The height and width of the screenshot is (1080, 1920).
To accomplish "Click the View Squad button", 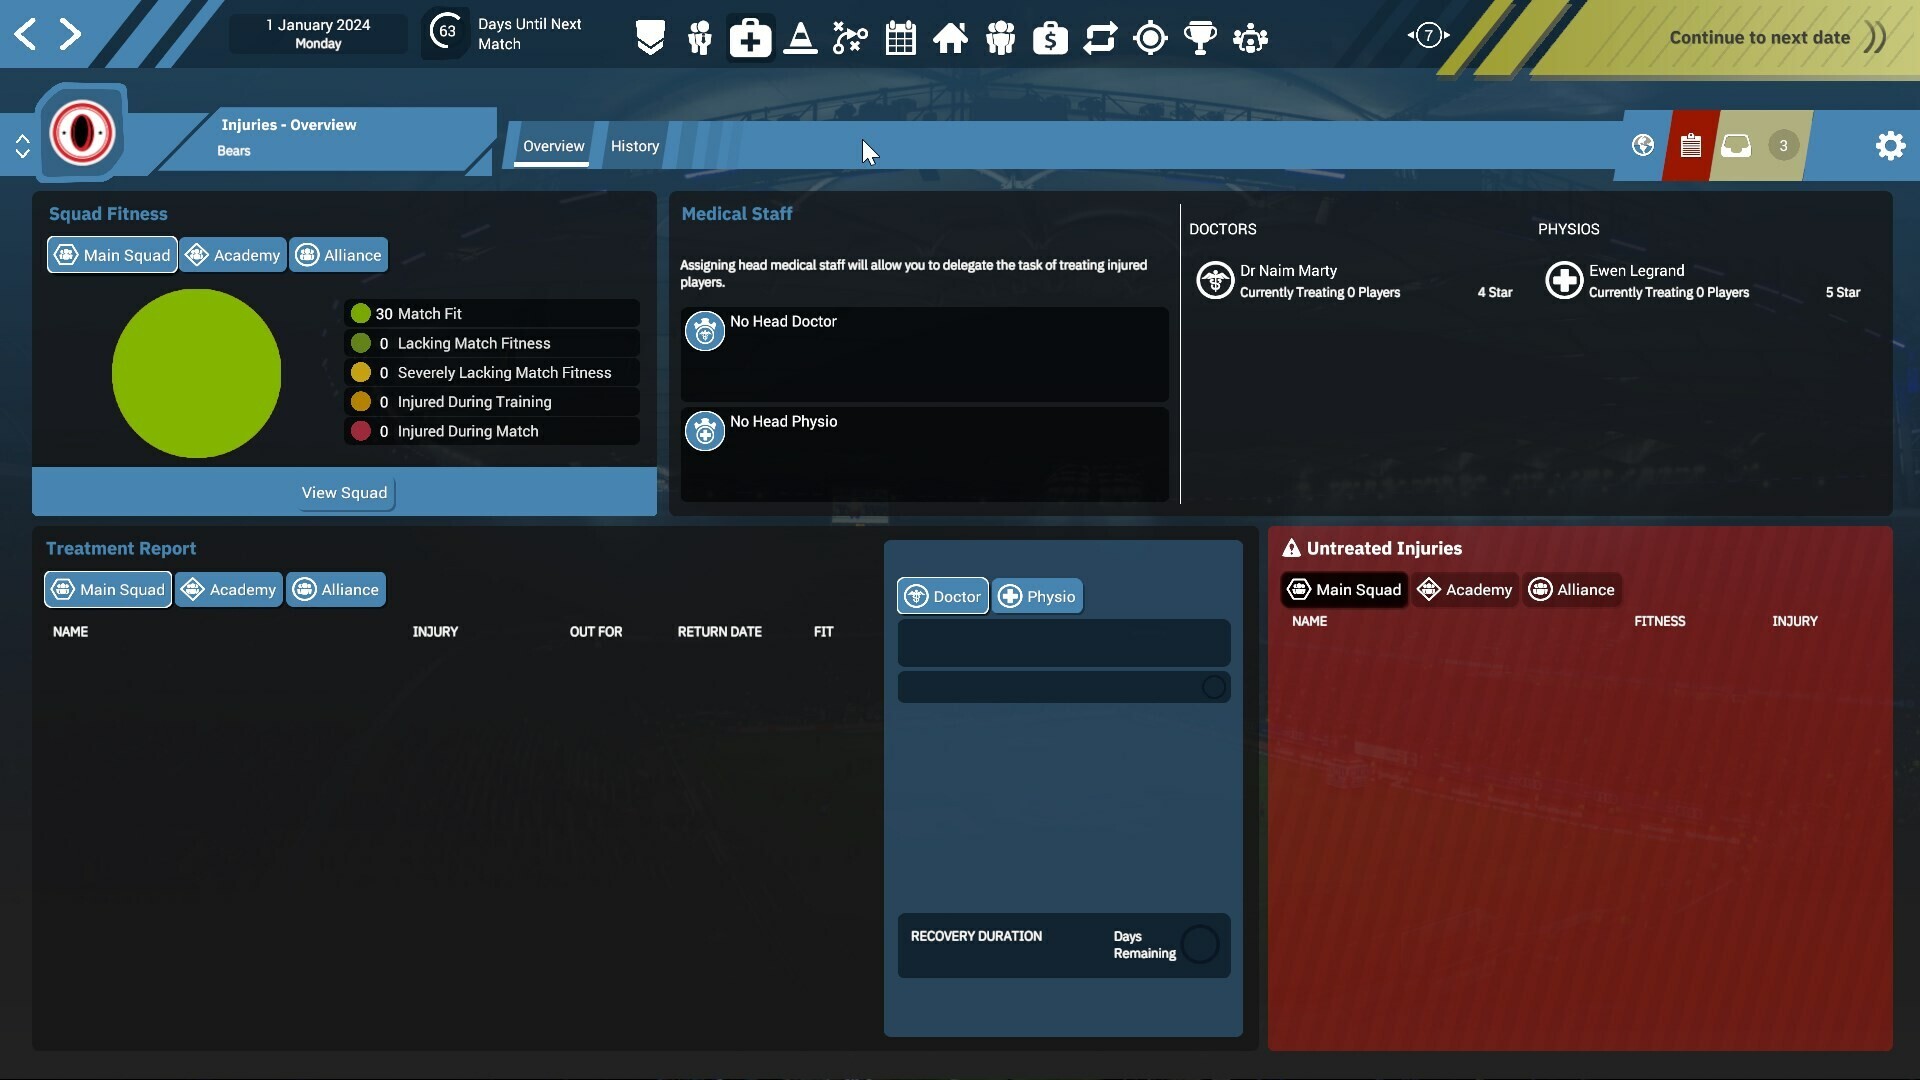I will click(x=344, y=492).
